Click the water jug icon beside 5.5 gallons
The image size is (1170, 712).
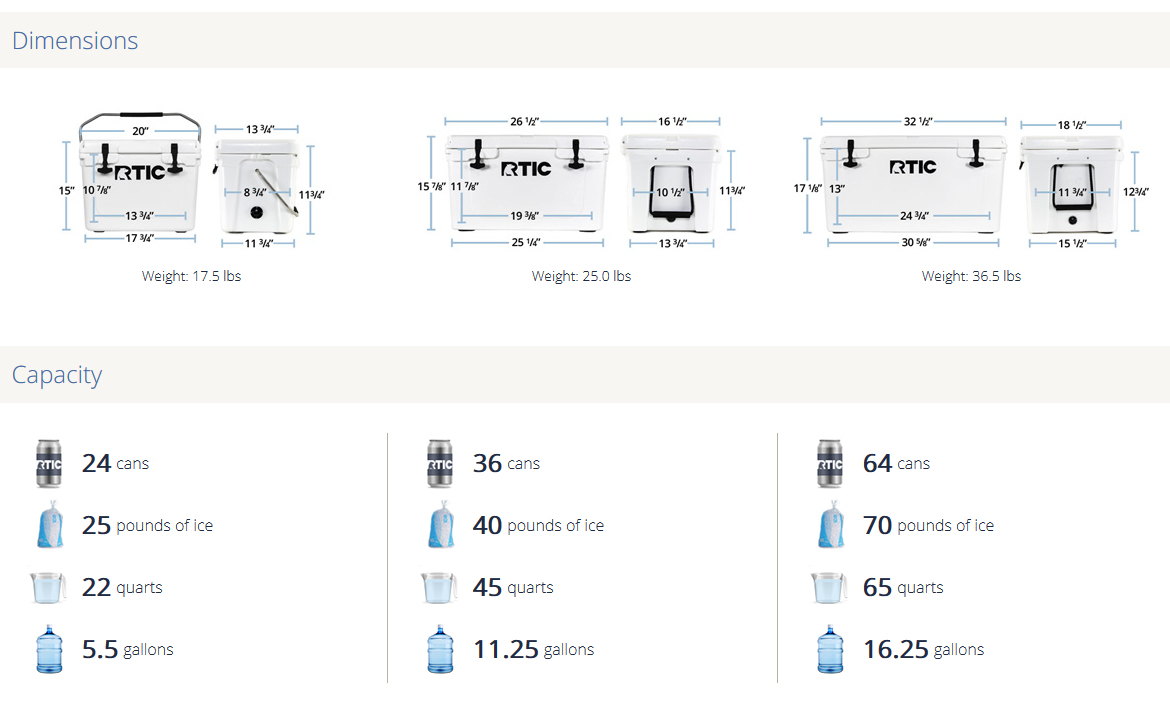pos(49,649)
